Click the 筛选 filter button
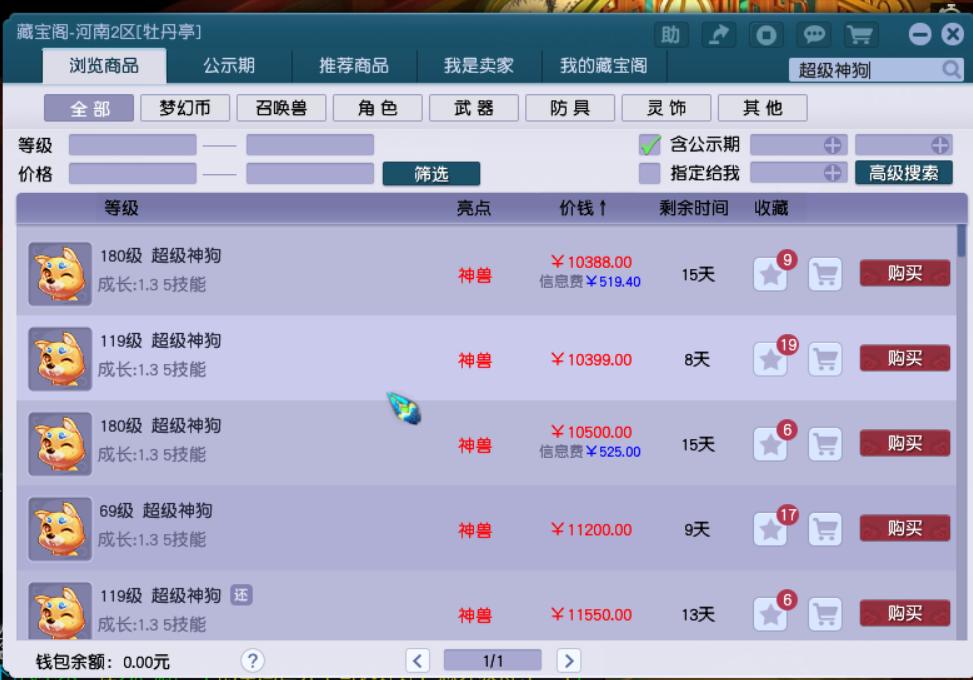Viewport: 973px width, 680px height. tap(431, 172)
